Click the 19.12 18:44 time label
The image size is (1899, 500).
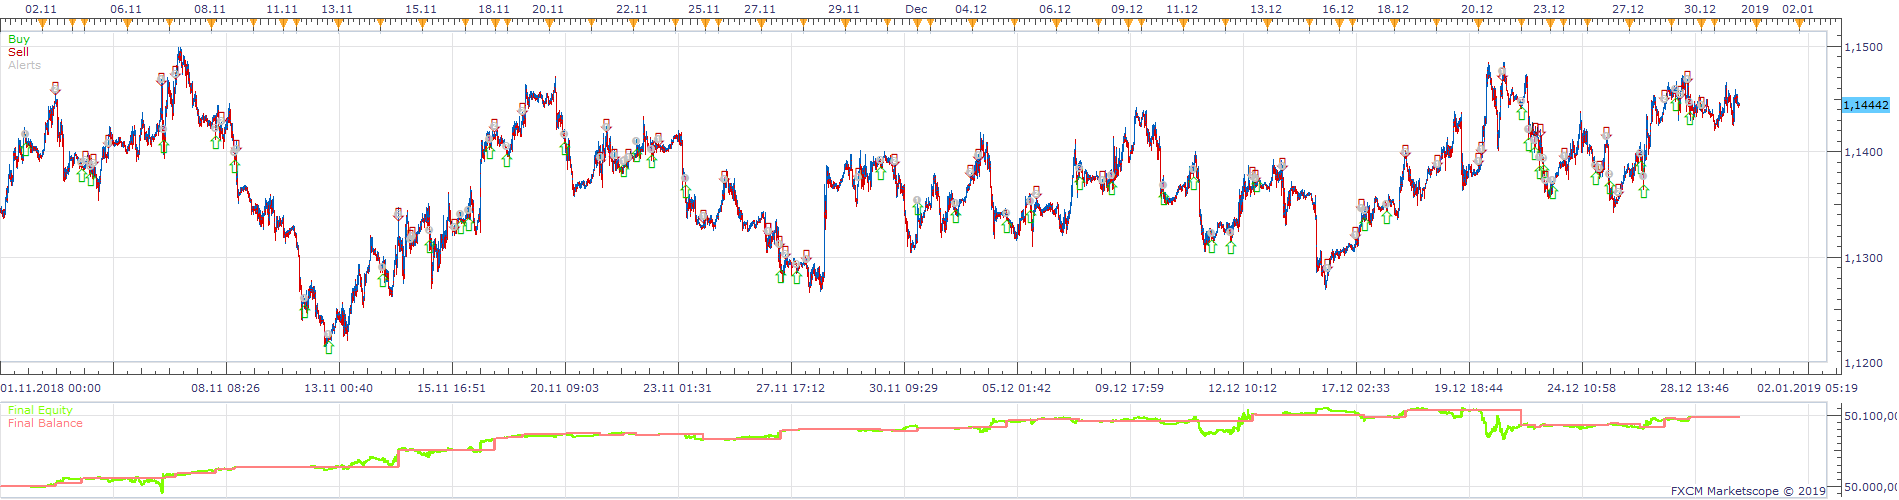[1469, 388]
